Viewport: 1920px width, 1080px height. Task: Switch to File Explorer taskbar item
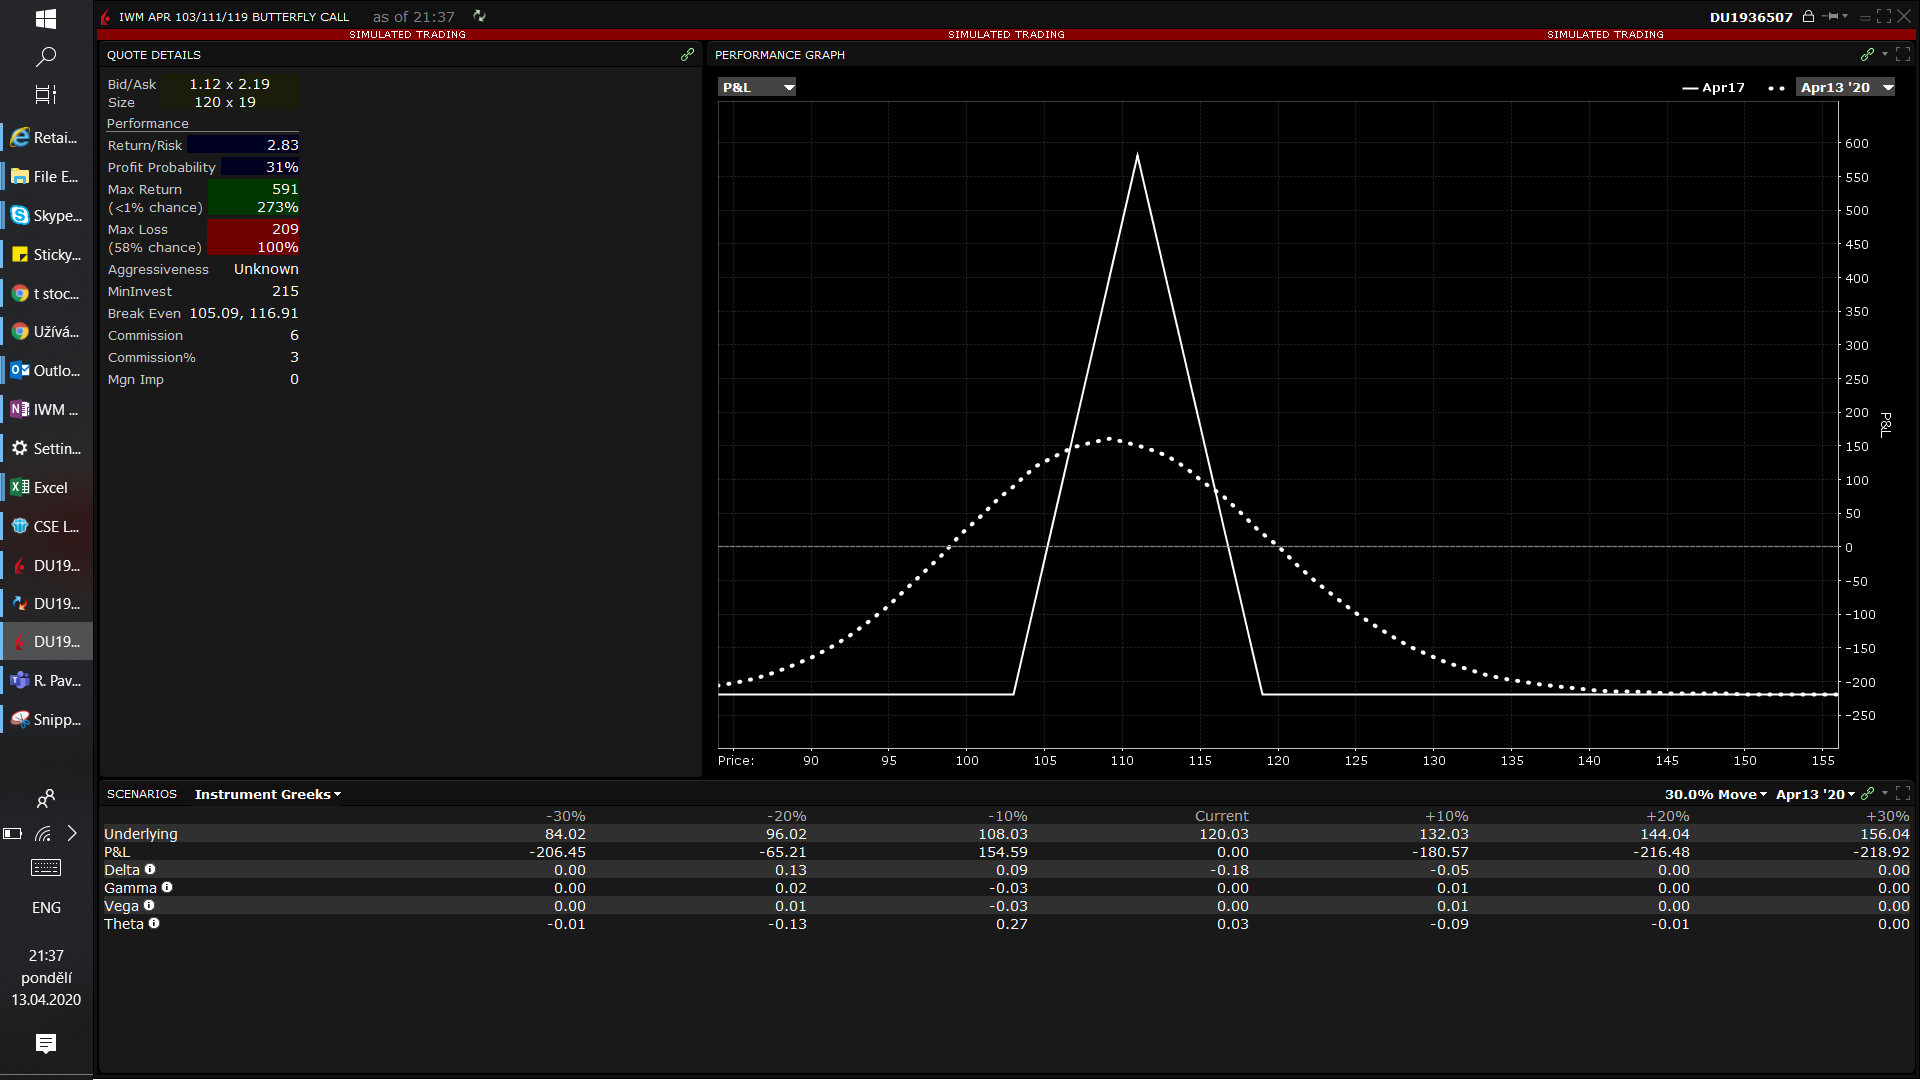tap(47, 177)
